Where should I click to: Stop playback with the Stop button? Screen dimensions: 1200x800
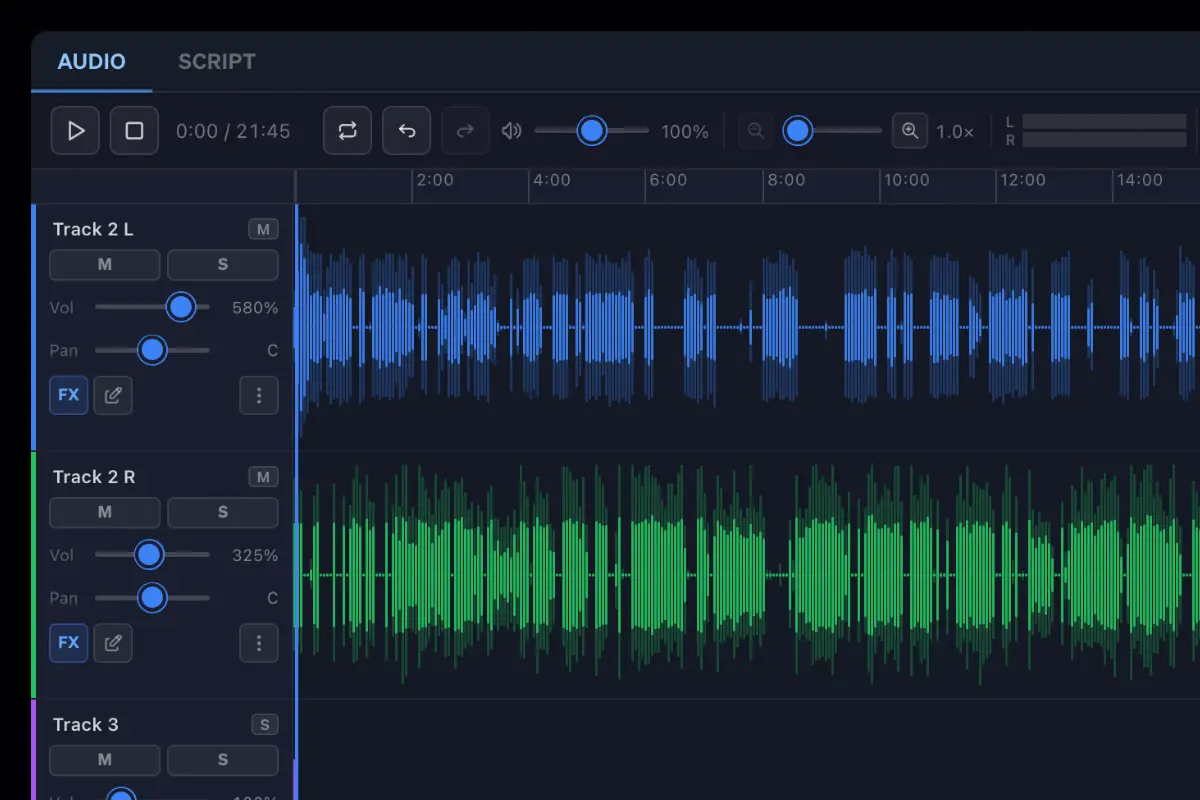(134, 131)
